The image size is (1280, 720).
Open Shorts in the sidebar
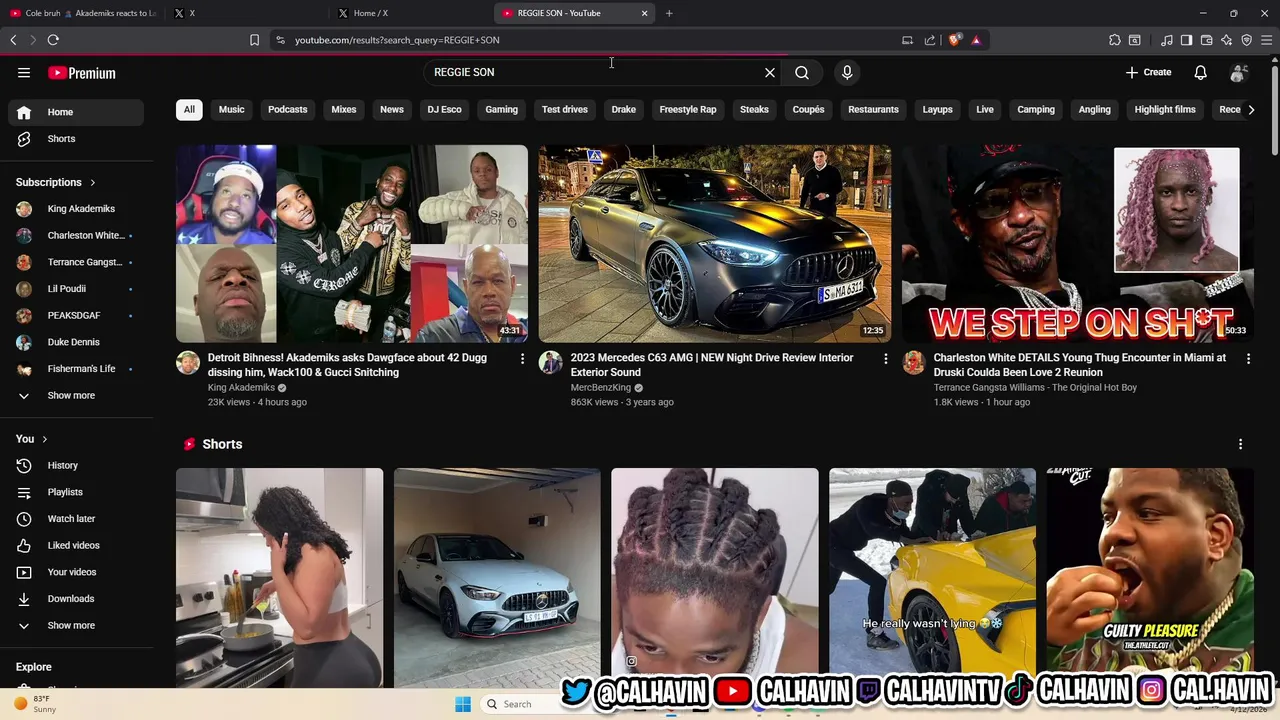point(76,139)
